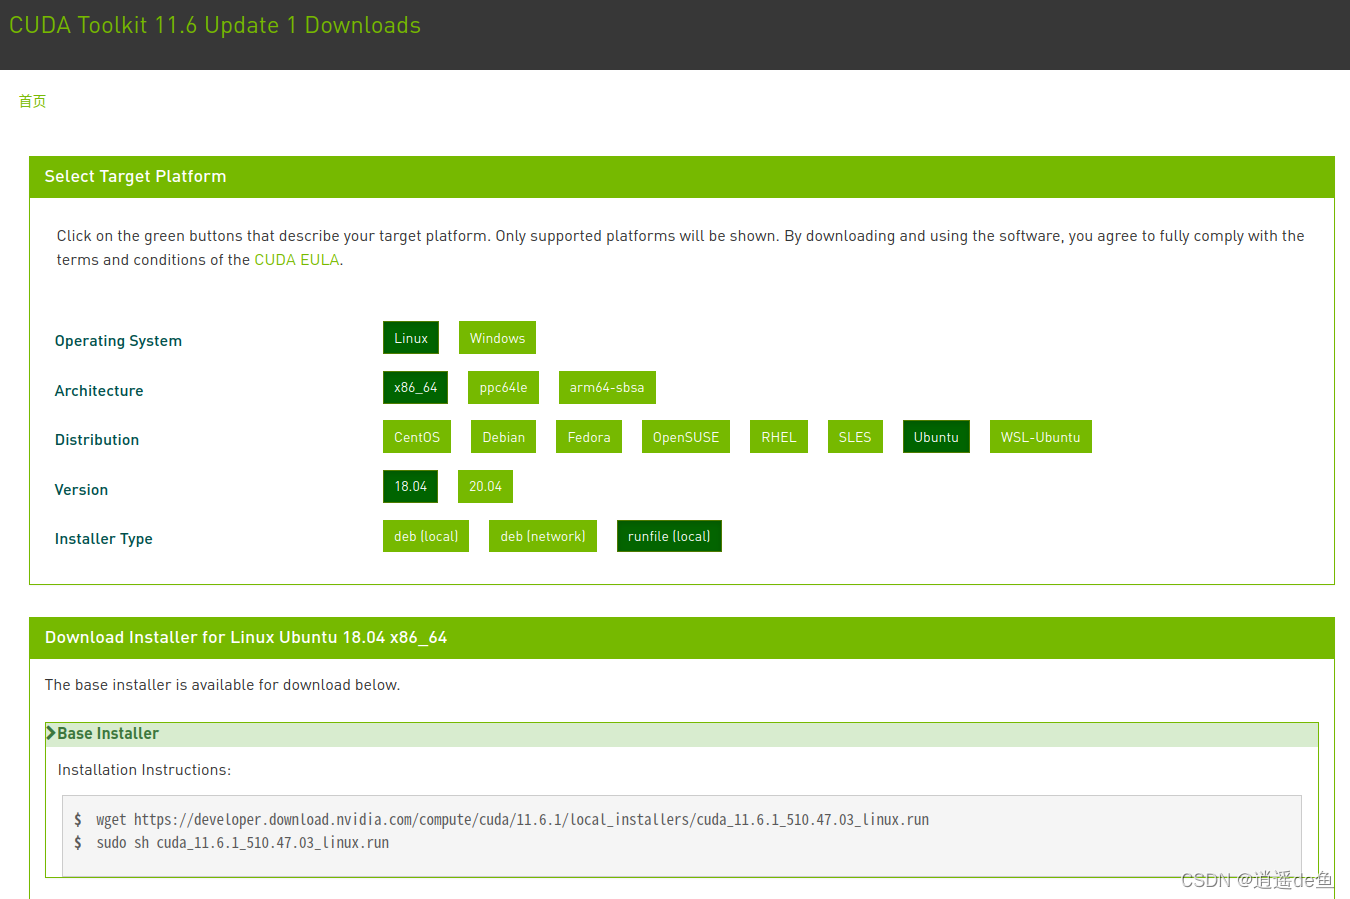Choose runfile (local) installer type
Viewport: 1350px width, 899px height.
tap(669, 536)
